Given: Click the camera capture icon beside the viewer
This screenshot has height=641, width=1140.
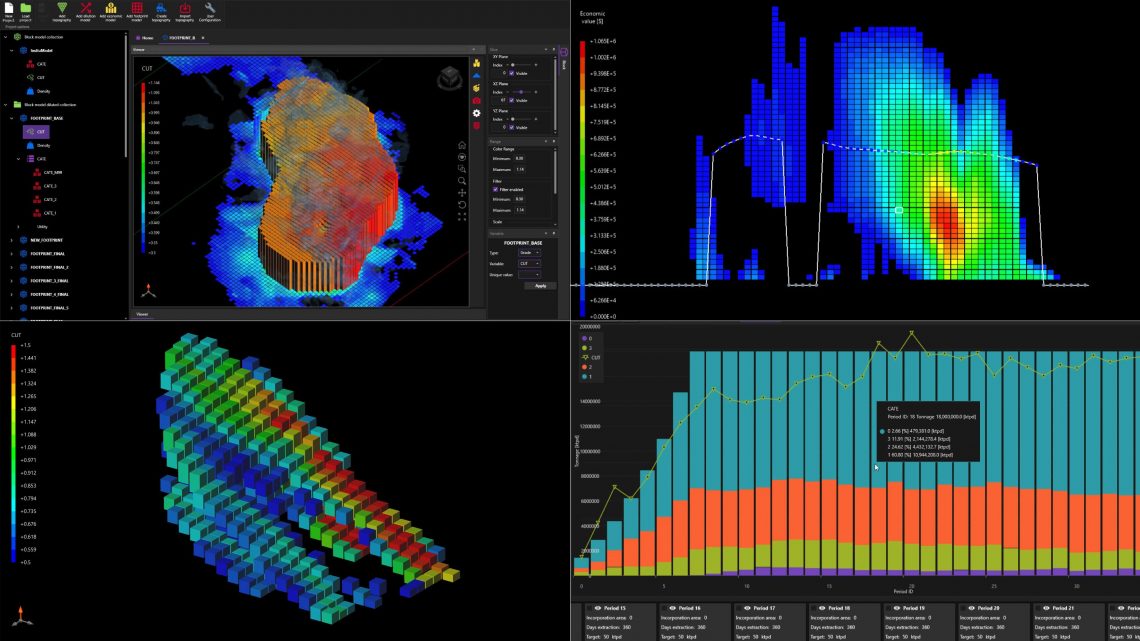Looking at the screenshot, I should tap(477, 100).
